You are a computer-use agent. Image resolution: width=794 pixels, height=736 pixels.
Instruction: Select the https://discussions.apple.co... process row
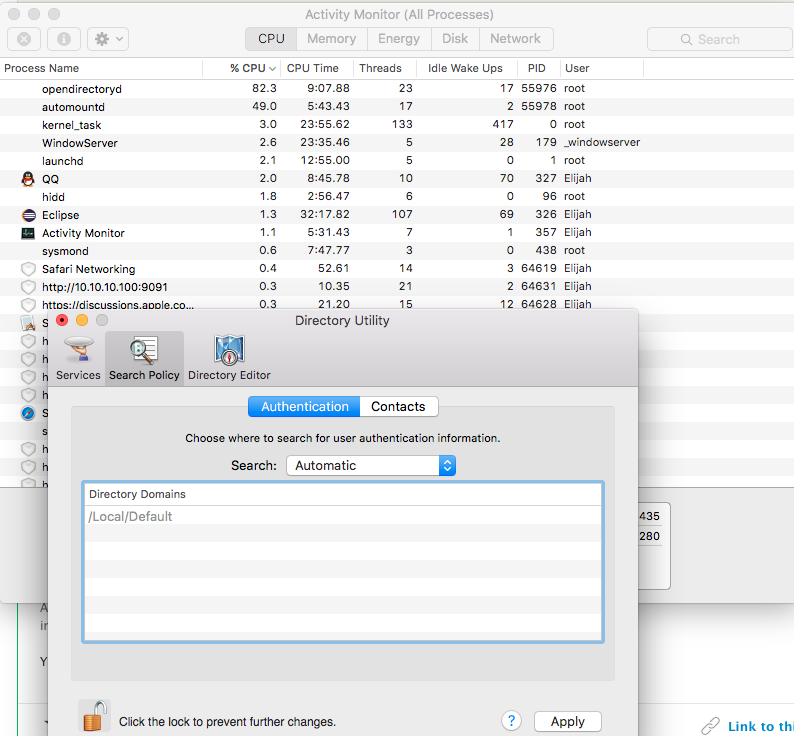397,304
